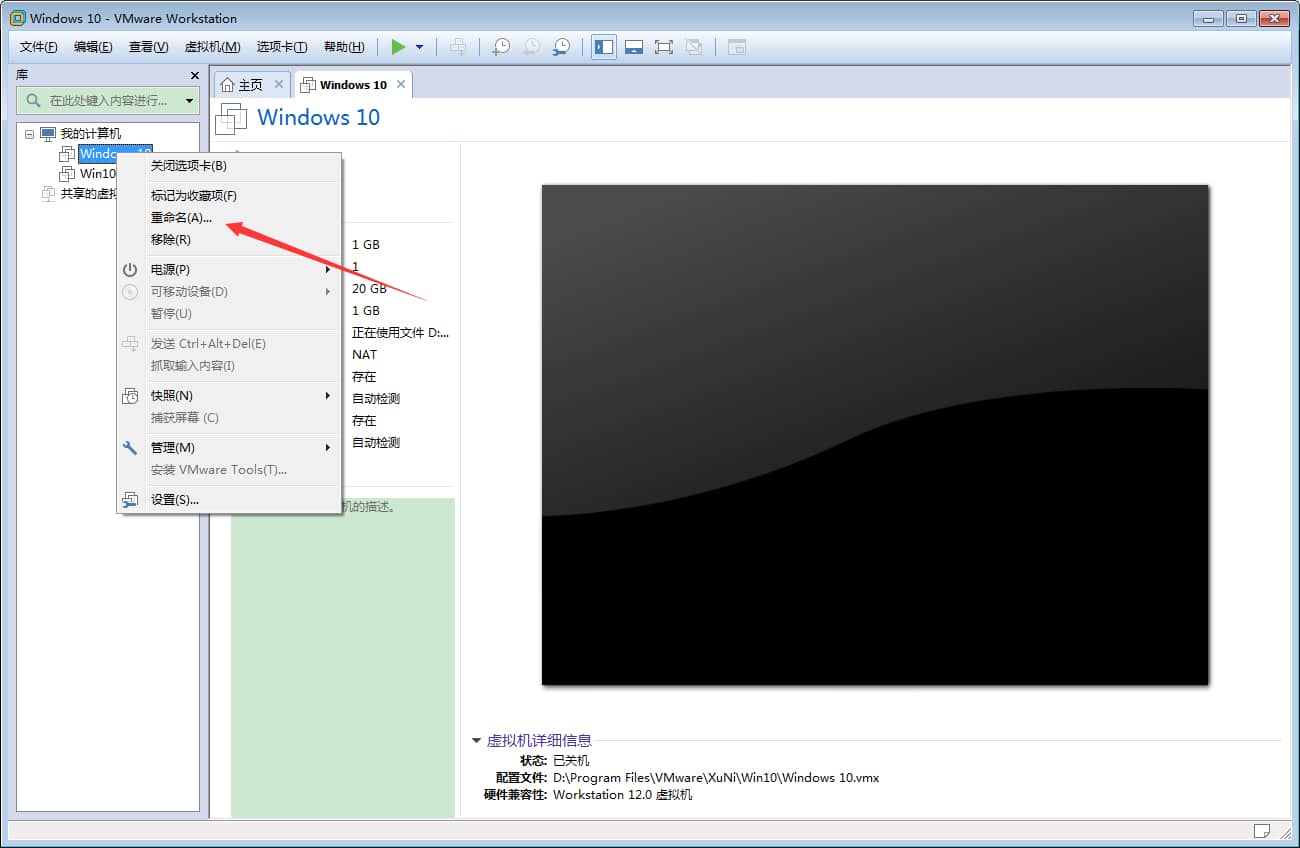Screen dimensions: 1300x848
Task: Click the 已关机 status value
Action: (571, 761)
